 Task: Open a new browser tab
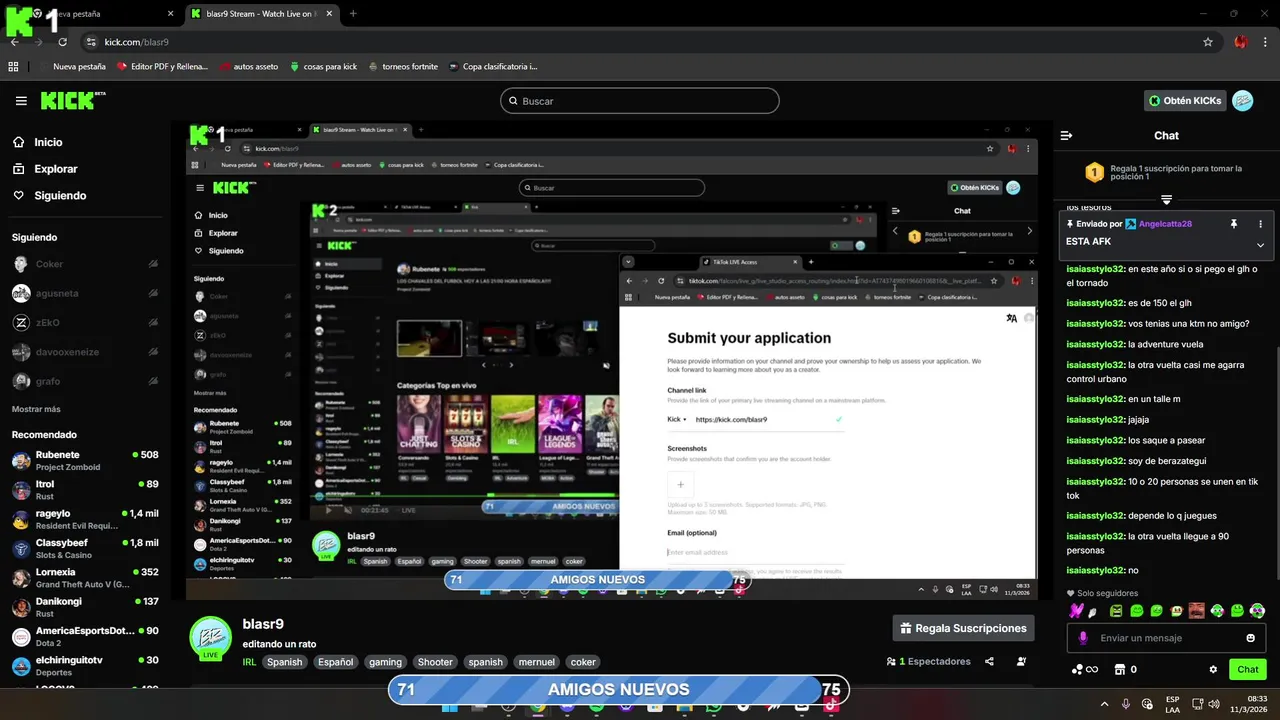(353, 14)
